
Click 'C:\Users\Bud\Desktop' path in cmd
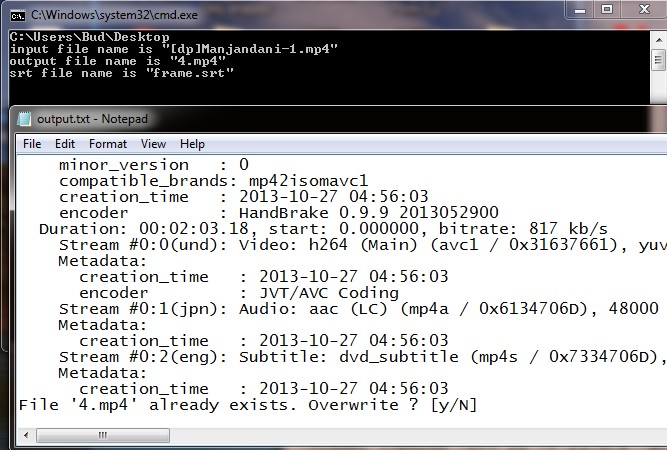(x=89, y=37)
